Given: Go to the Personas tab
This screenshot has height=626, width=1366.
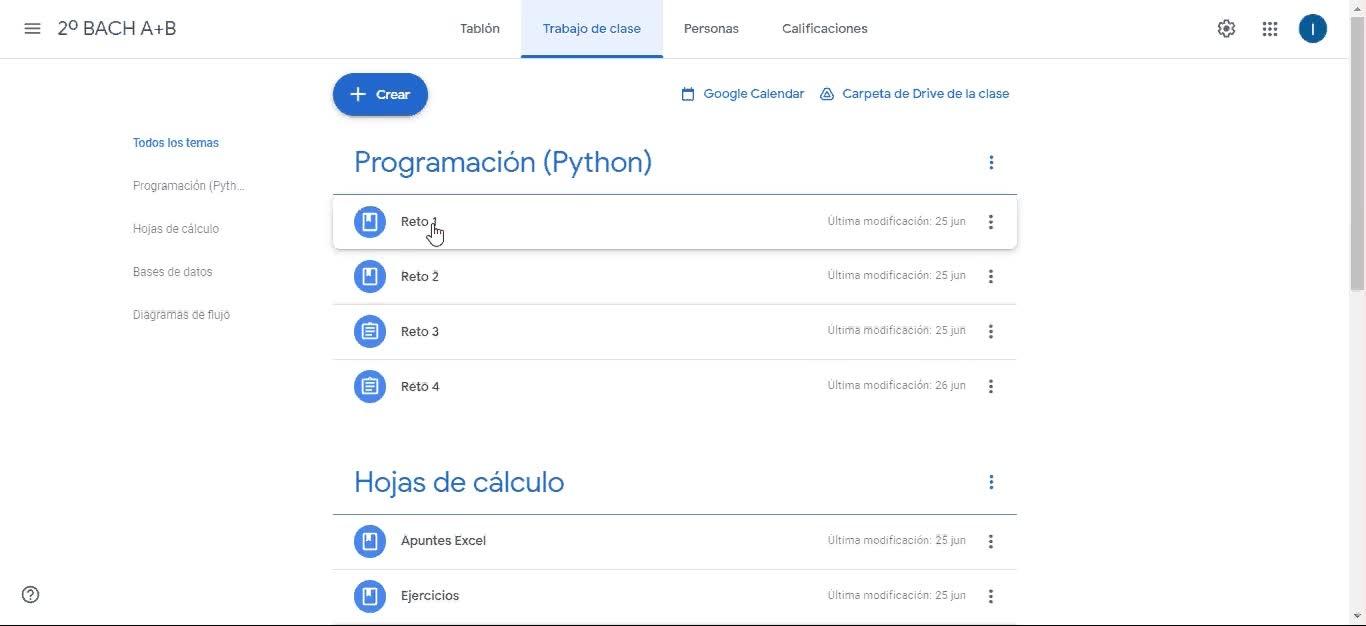Looking at the screenshot, I should point(711,29).
